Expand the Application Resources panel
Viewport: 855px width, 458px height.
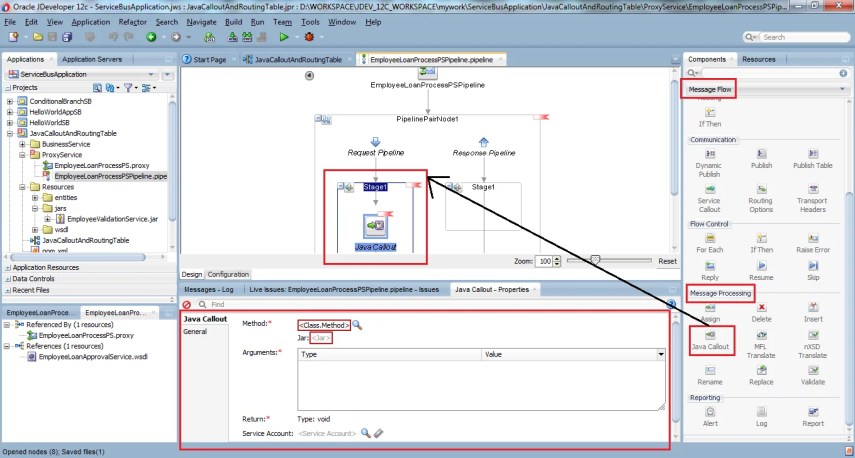click(x=8, y=268)
